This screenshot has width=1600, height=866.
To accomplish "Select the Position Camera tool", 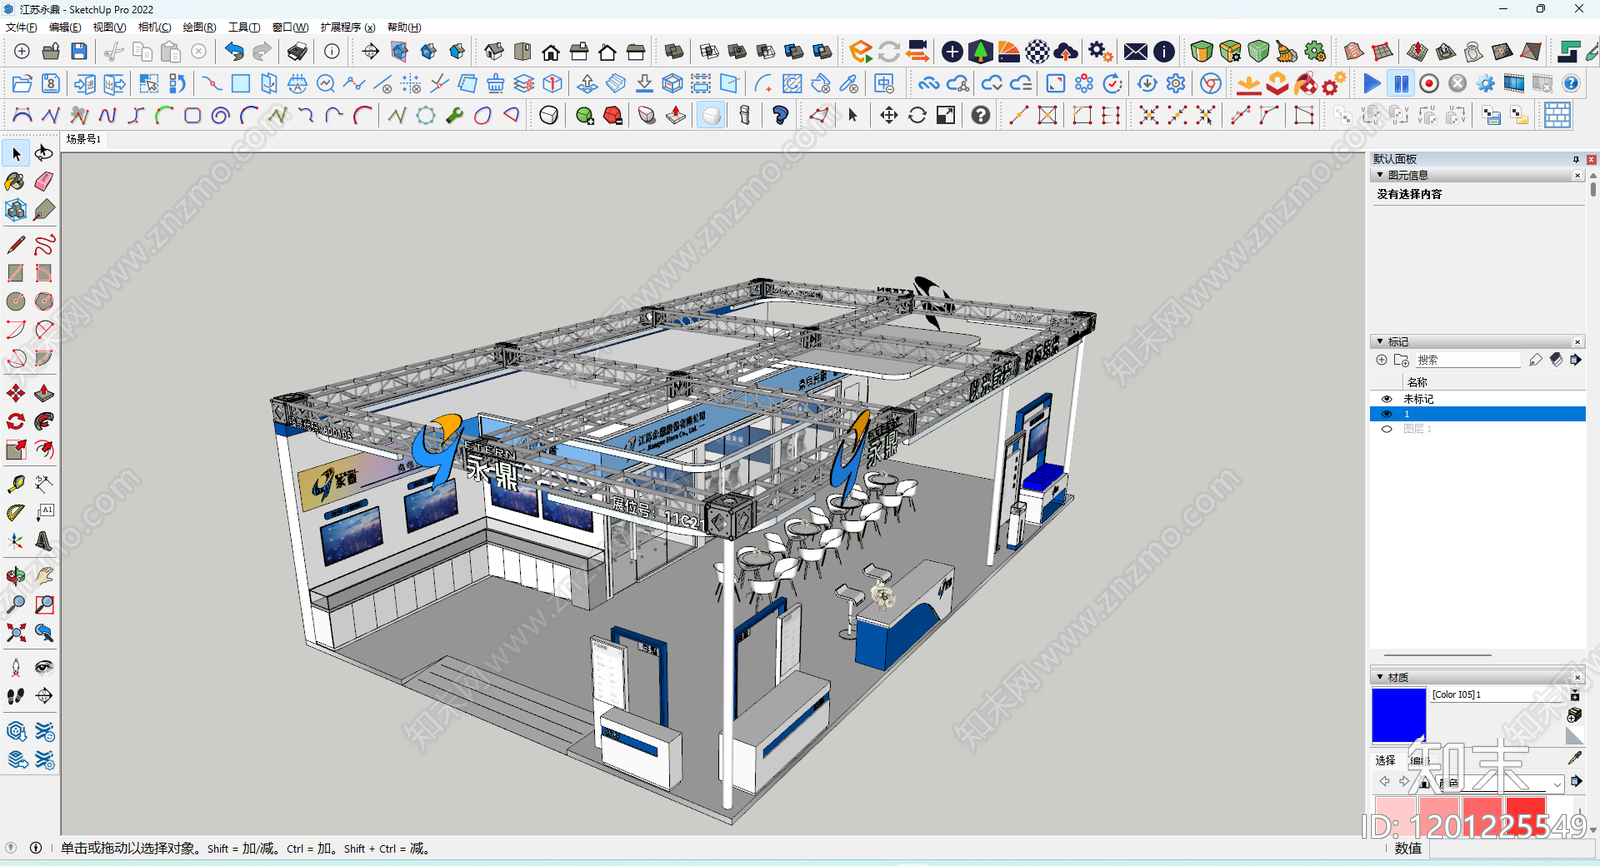I will (16, 667).
